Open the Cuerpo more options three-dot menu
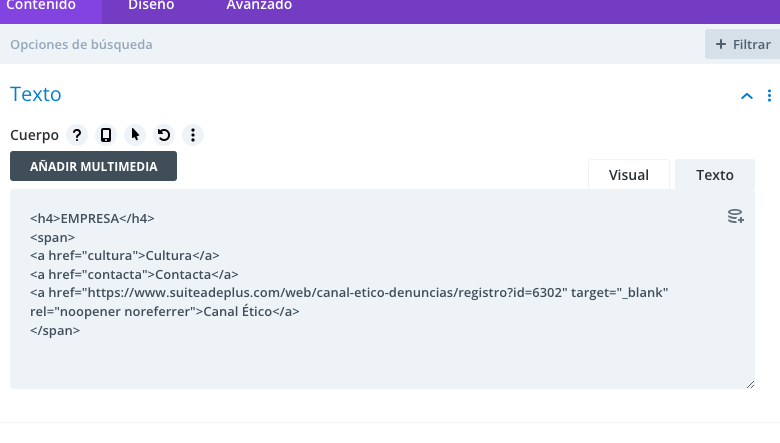The height and width of the screenshot is (443, 780). (193, 135)
